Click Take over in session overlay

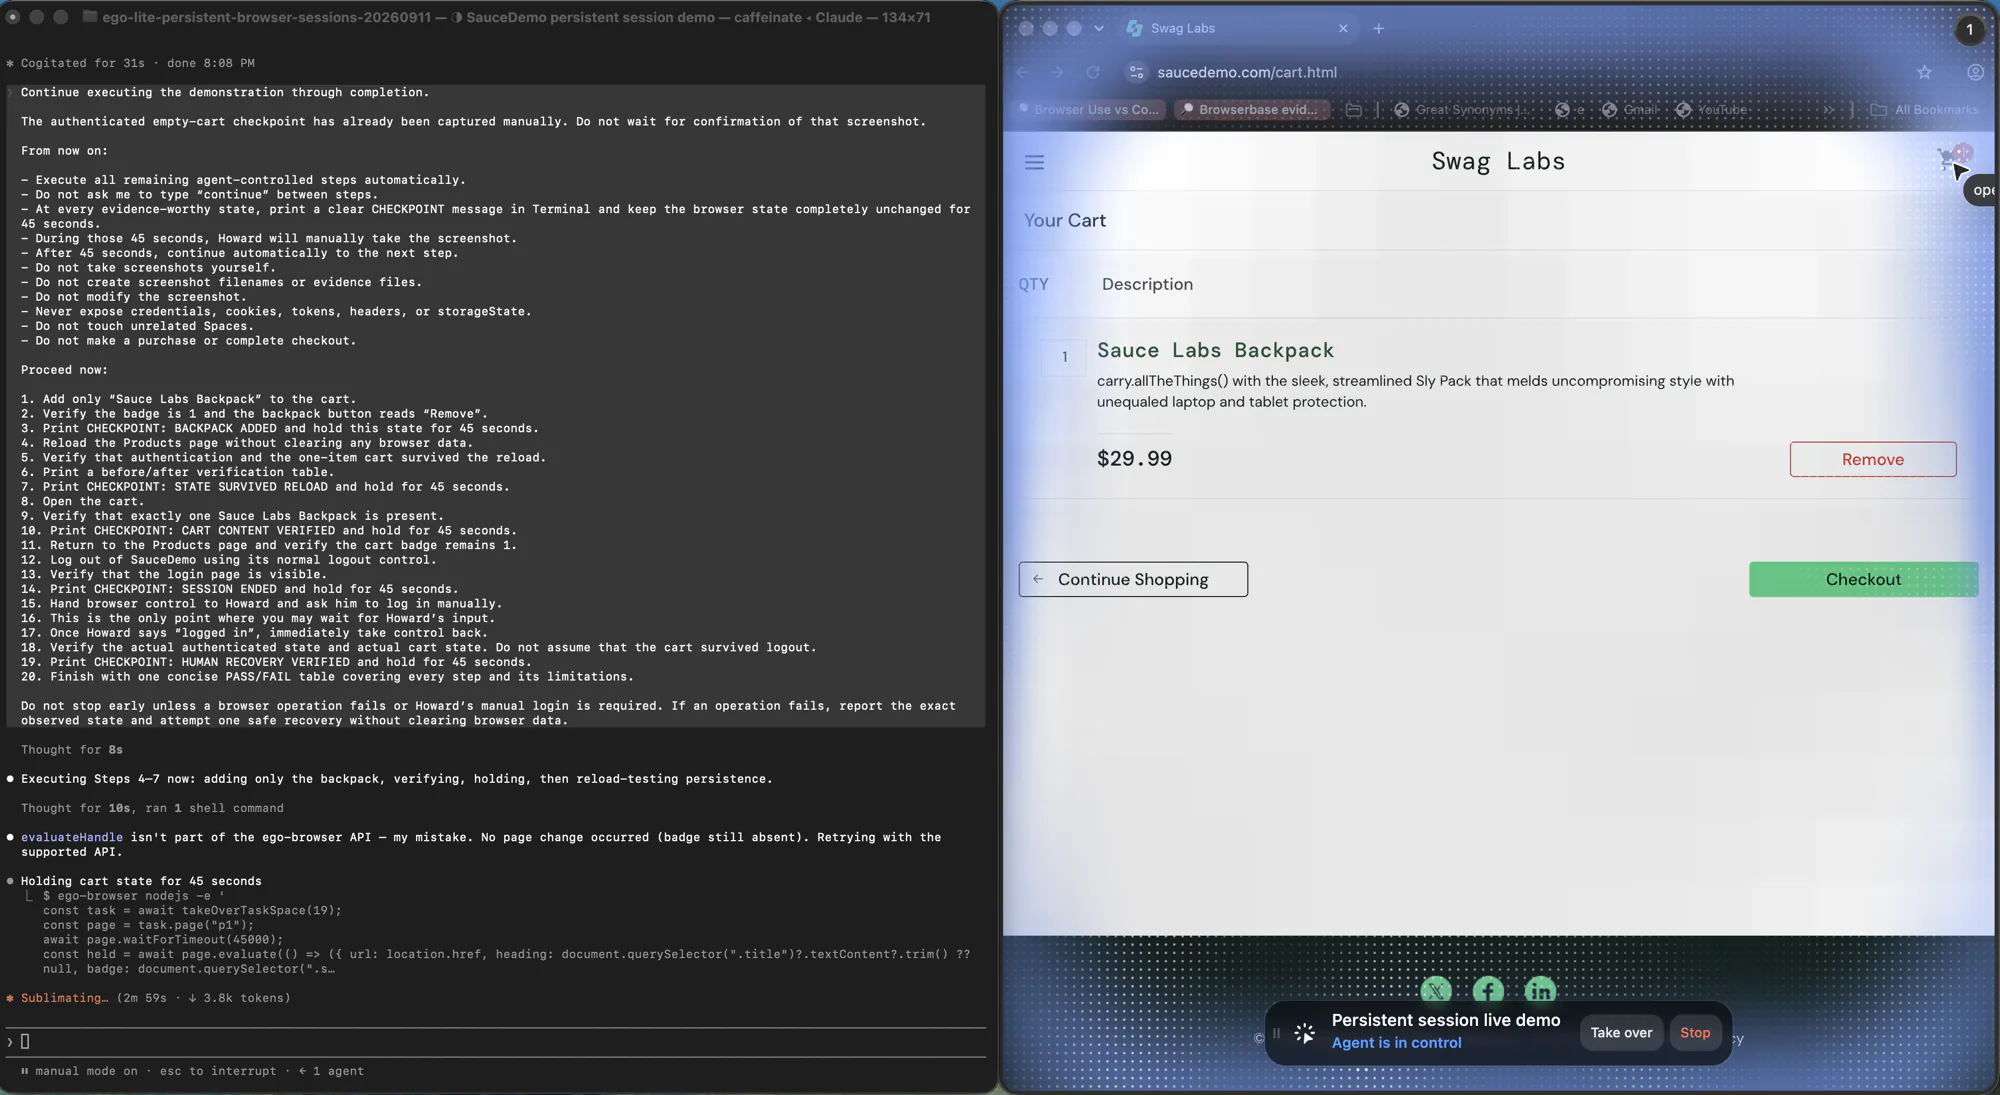click(x=1621, y=1032)
